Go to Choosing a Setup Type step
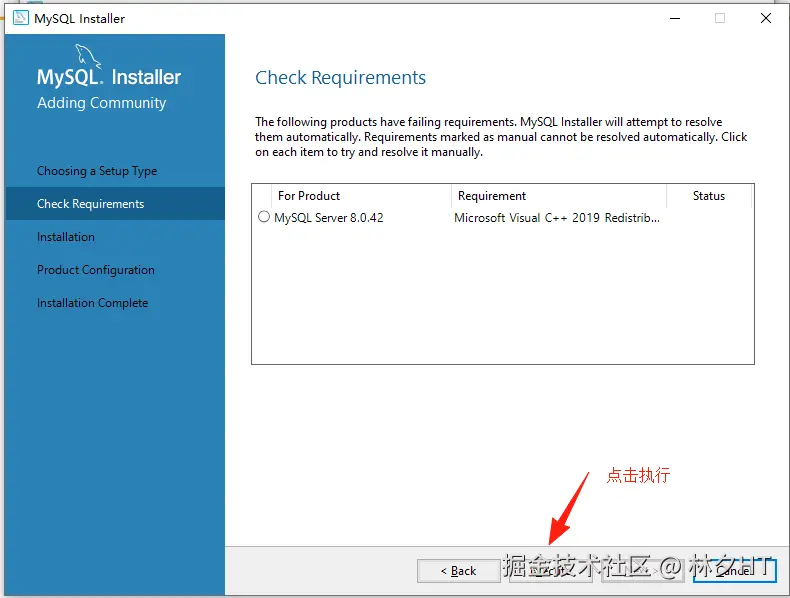 pyautogui.click(x=97, y=171)
